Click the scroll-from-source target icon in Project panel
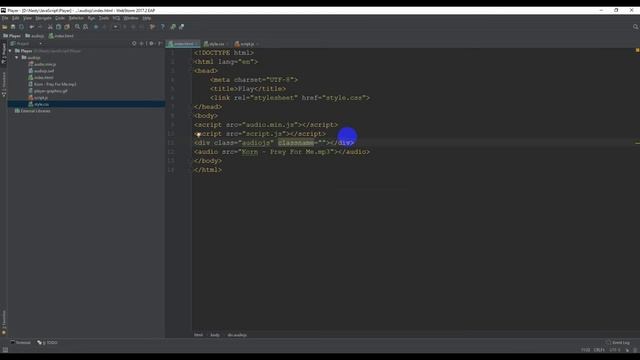This screenshot has height=360, width=640. (134, 43)
